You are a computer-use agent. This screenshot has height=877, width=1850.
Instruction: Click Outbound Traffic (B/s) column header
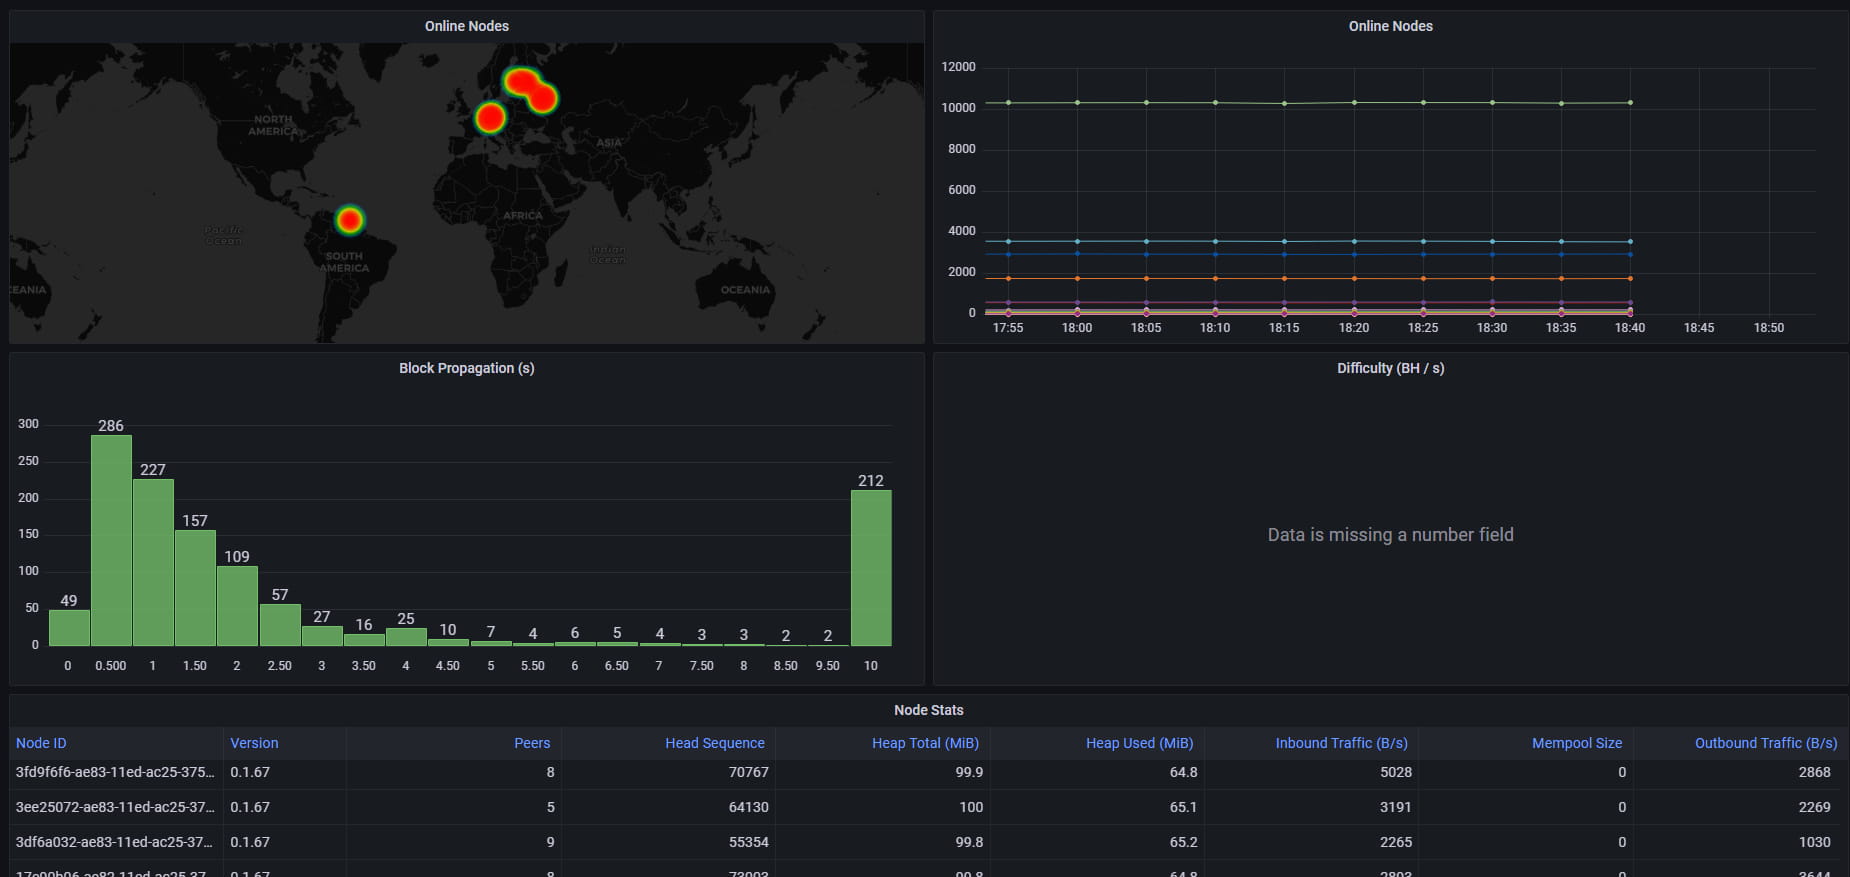pos(1765,743)
